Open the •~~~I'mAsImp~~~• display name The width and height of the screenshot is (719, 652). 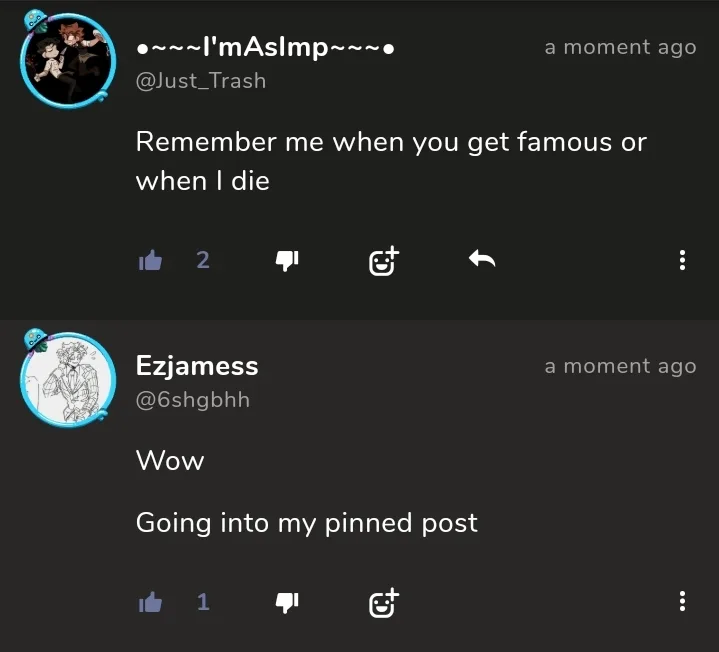pos(265,49)
